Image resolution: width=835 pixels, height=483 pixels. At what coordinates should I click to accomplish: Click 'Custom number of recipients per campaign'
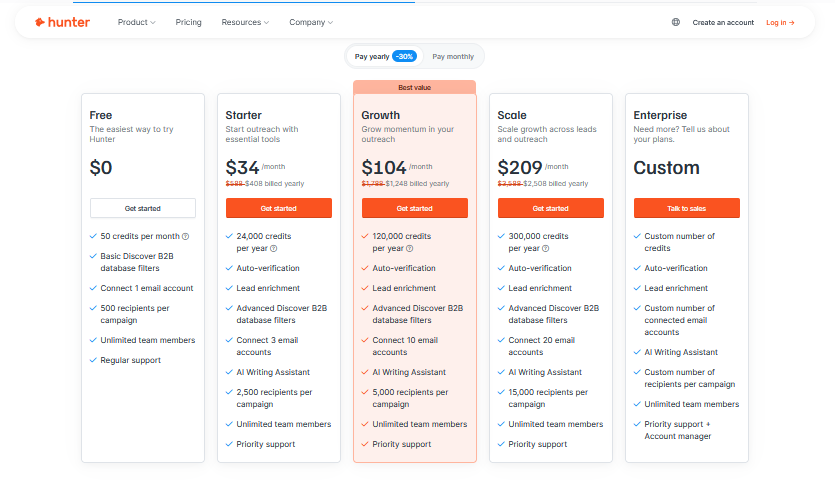690,378
